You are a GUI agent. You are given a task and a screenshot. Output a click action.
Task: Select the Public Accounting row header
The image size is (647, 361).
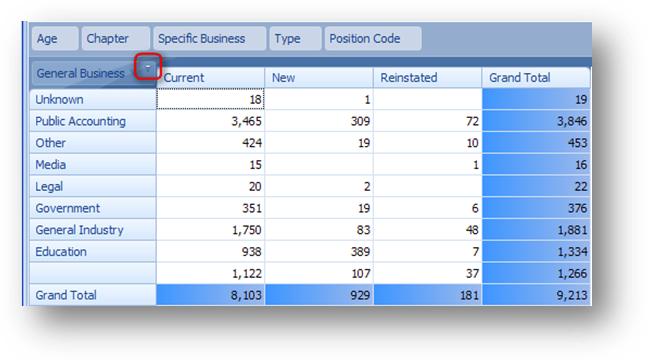coord(93,121)
